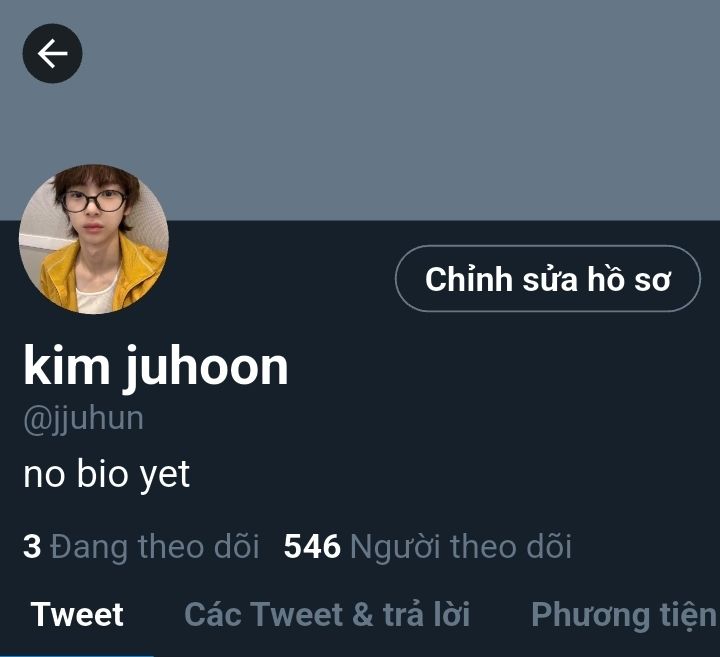Click the follower count number 546
The image size is (720, 657).
click(x=312, y=546)
